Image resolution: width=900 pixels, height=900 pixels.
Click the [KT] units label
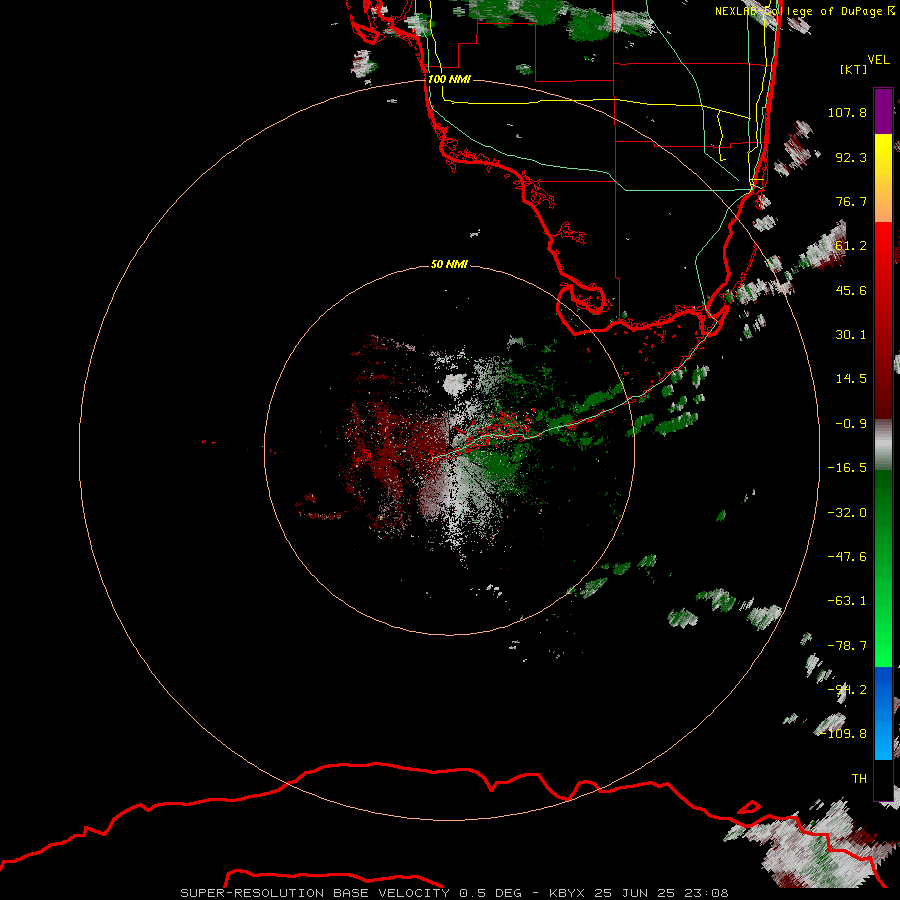coord(854,69)
